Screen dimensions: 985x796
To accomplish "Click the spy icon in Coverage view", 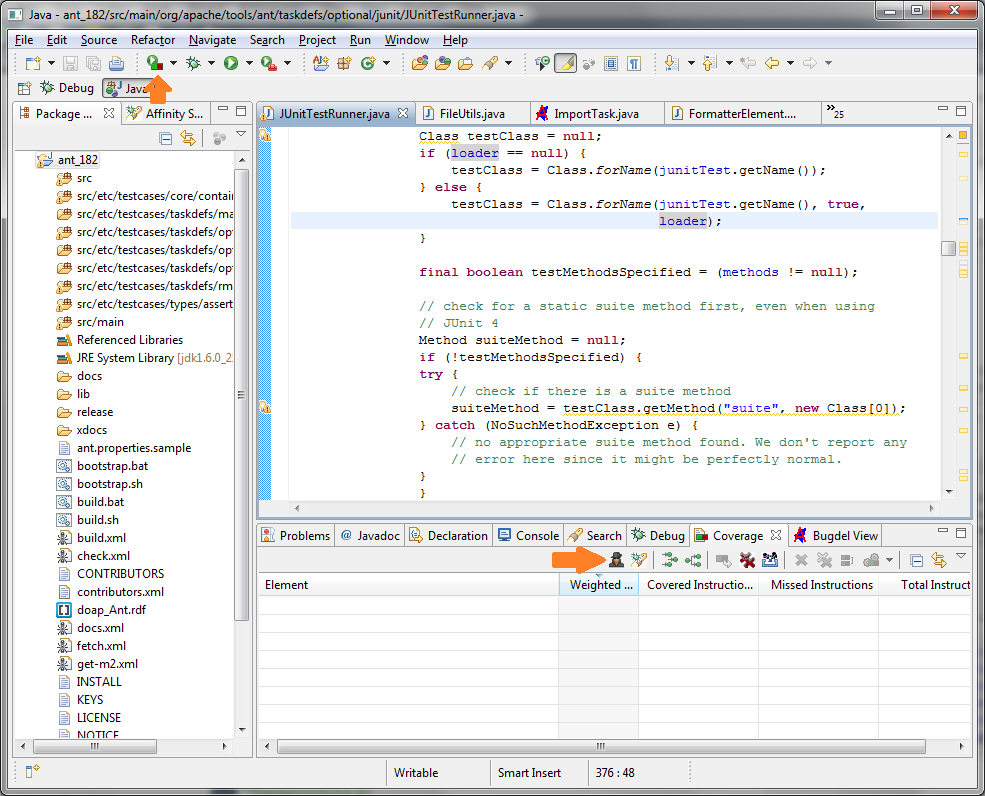I will point(617,560).
